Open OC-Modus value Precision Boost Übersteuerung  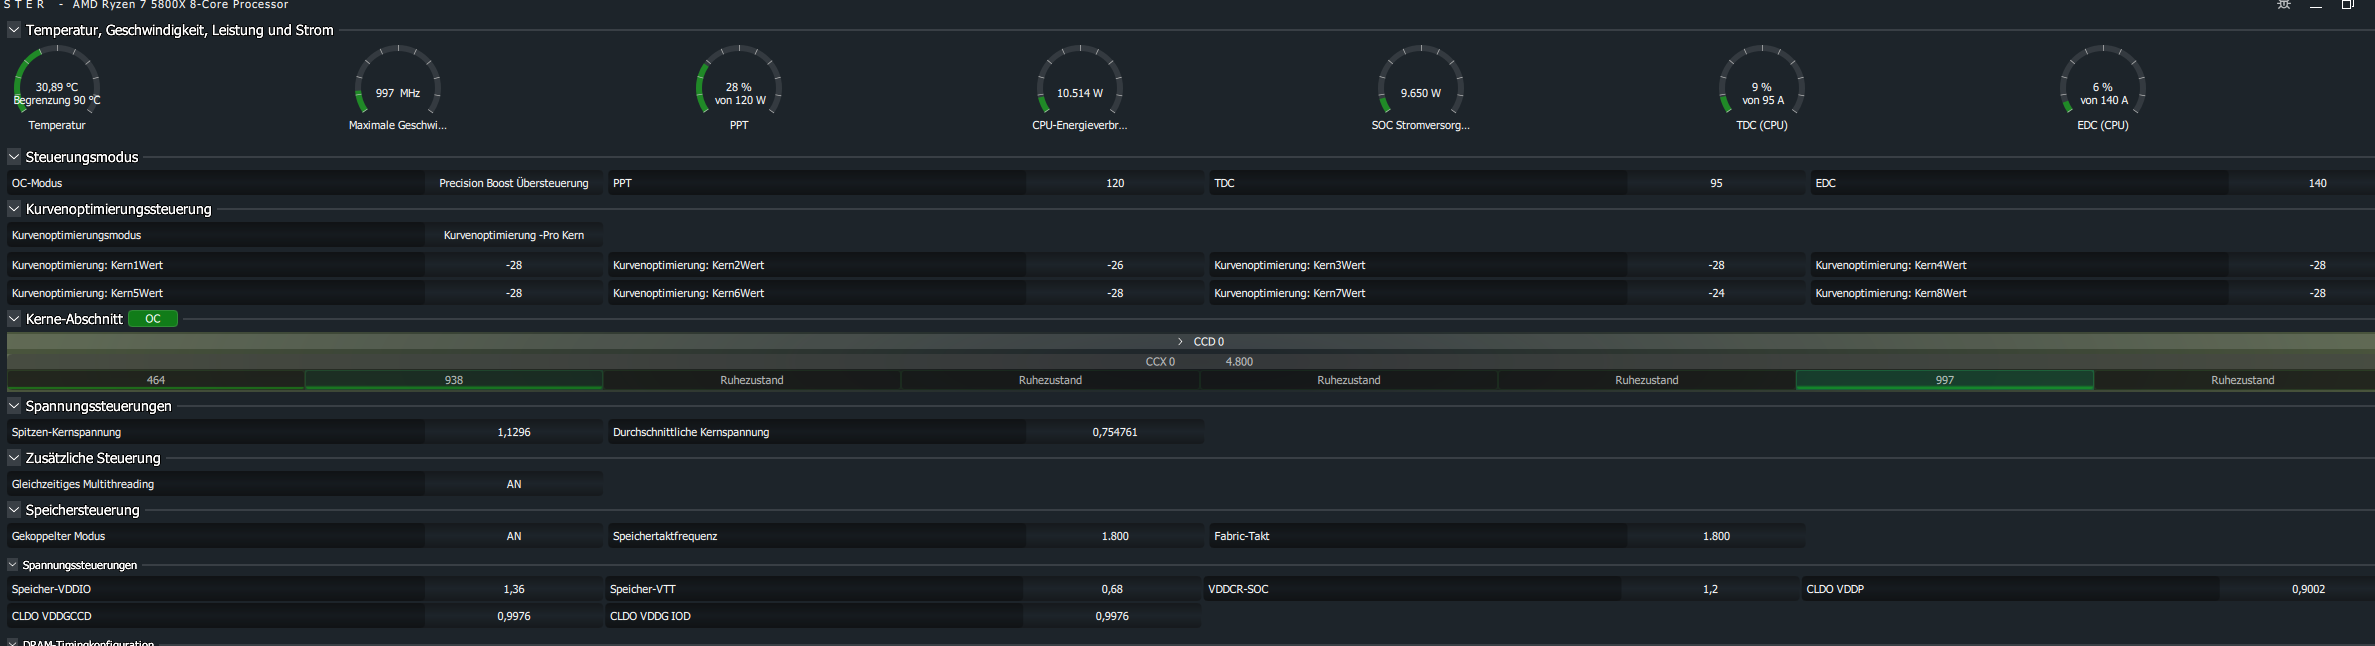click(x=514, y=183)
